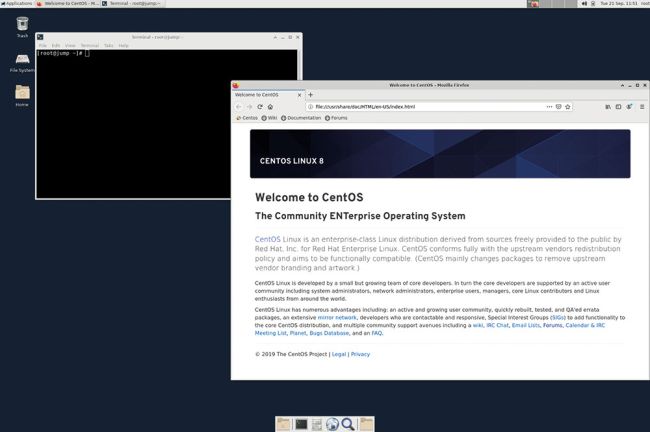Focus the terminal at the root@jump prompt
Screen dimensions: 650x432
point(167,124)
